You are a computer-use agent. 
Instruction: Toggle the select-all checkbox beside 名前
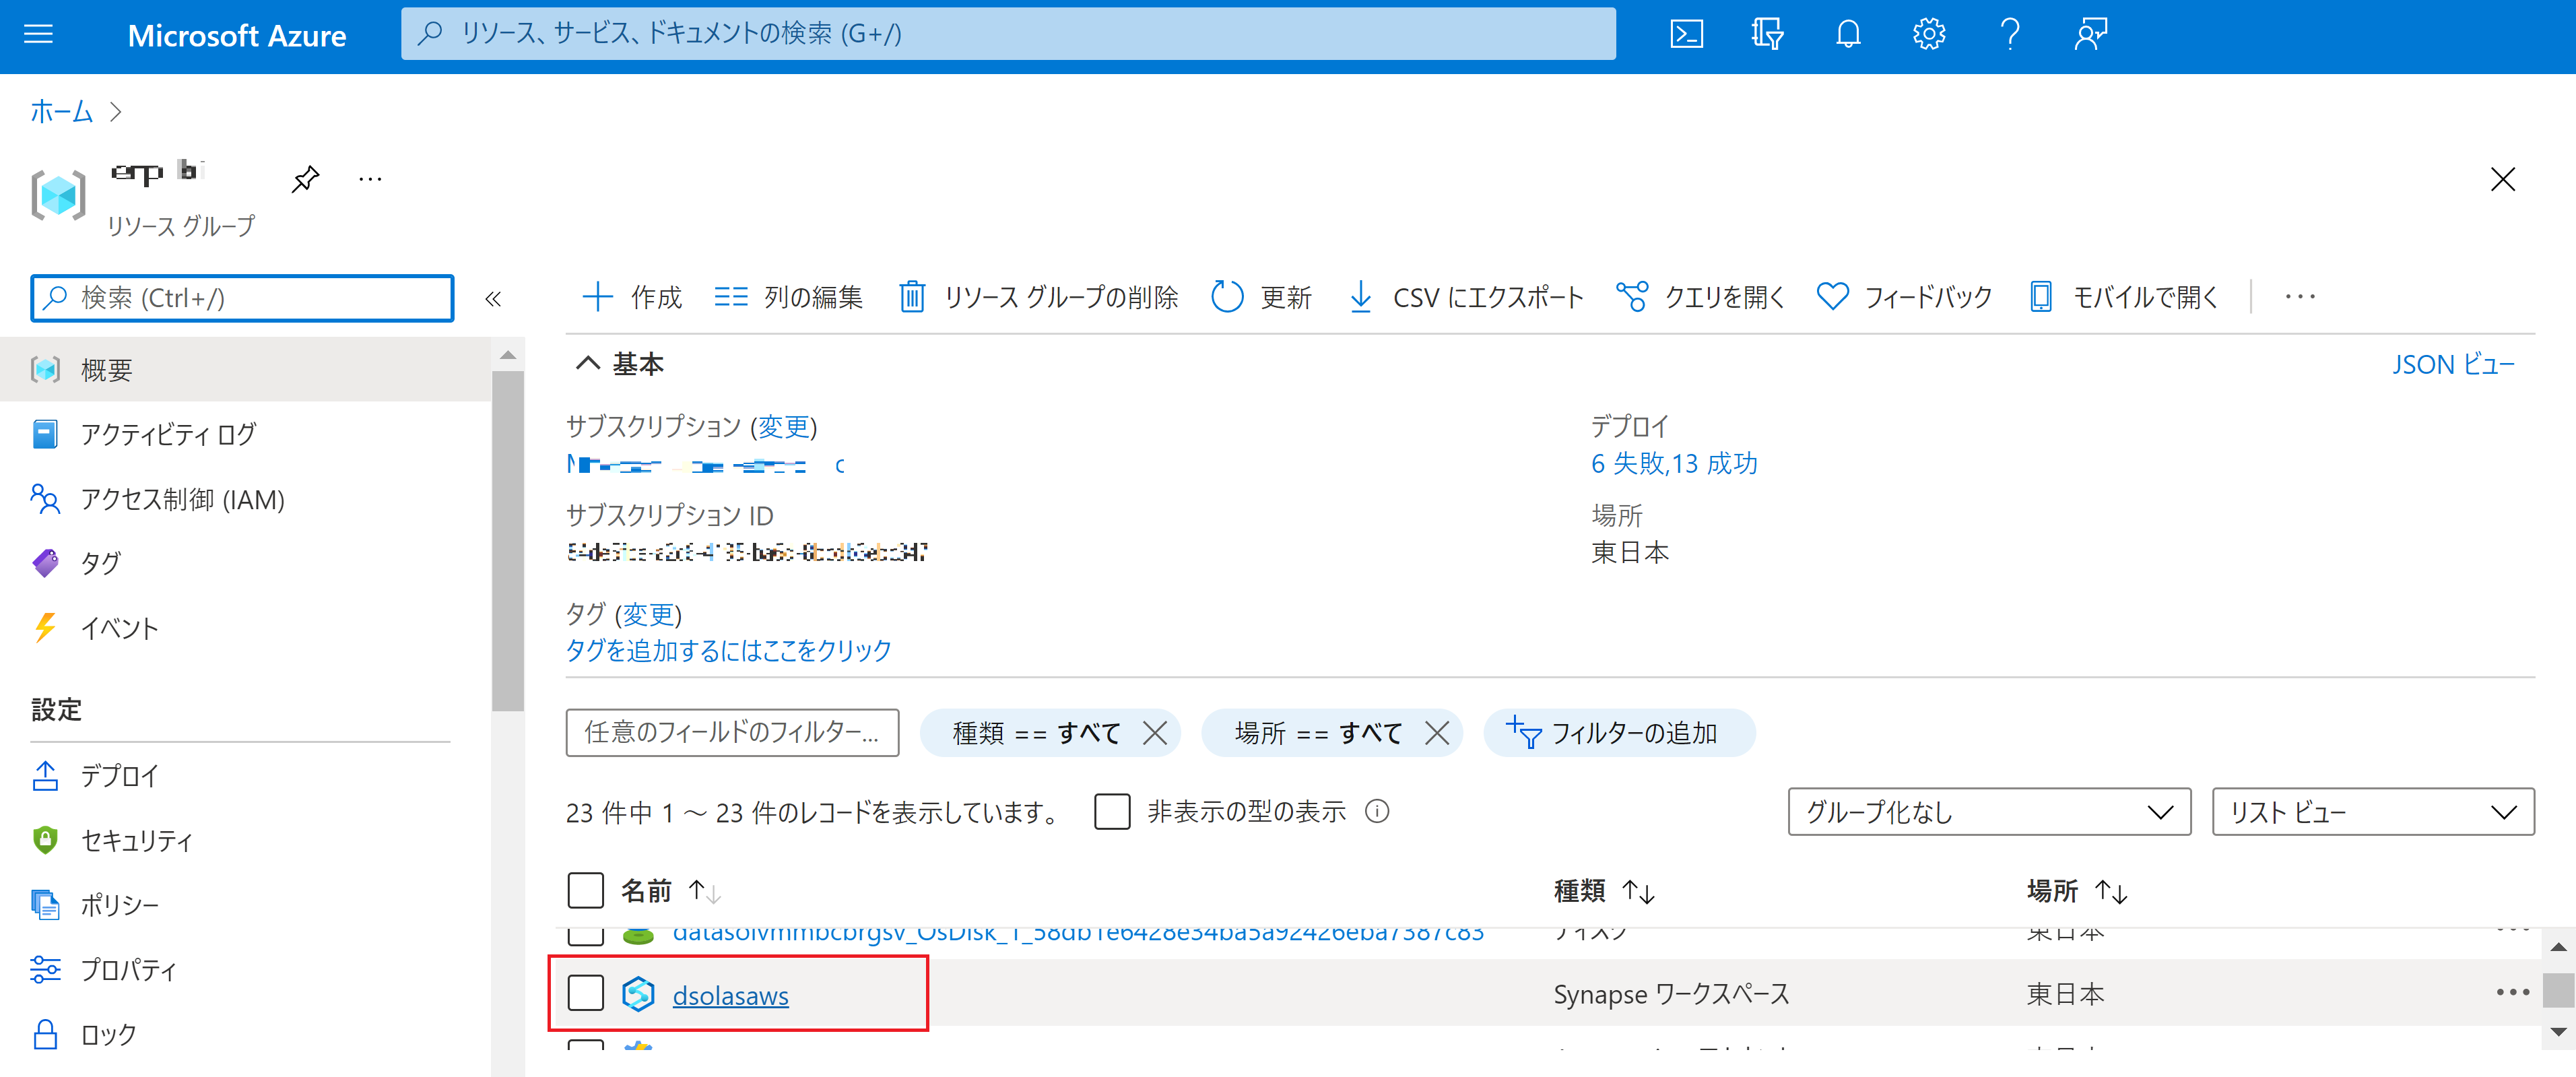586,890
